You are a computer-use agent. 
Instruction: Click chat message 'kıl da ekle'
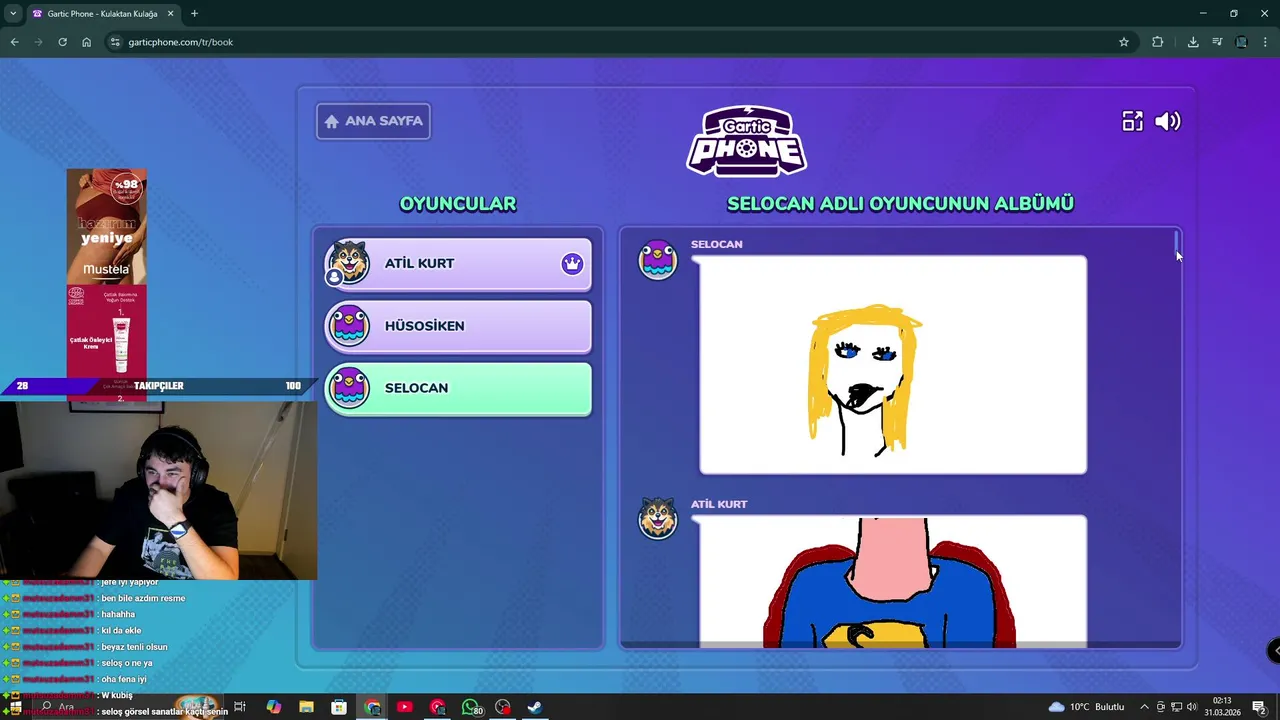click(x=121, y=630)
